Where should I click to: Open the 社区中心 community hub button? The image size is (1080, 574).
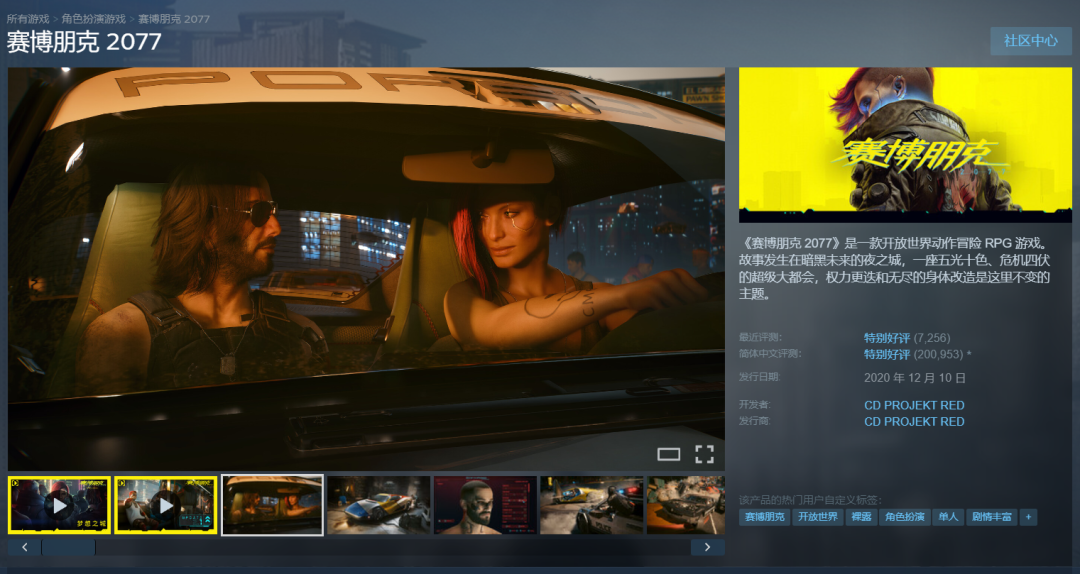[x=1030, y=41]
